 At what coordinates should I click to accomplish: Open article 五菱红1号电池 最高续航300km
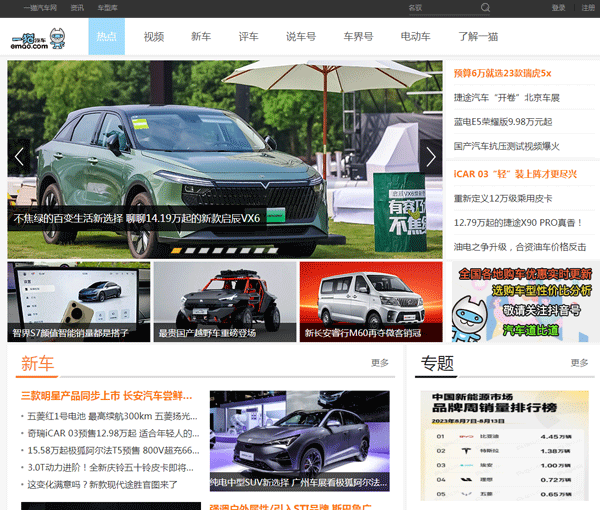tap(112, 416)
